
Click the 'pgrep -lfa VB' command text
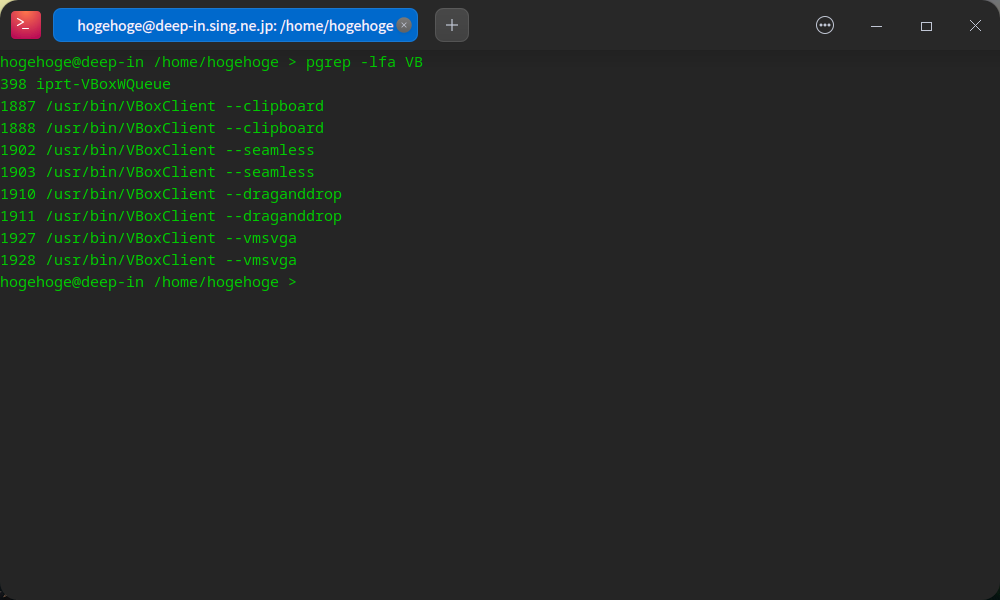[x=364, y=62]
